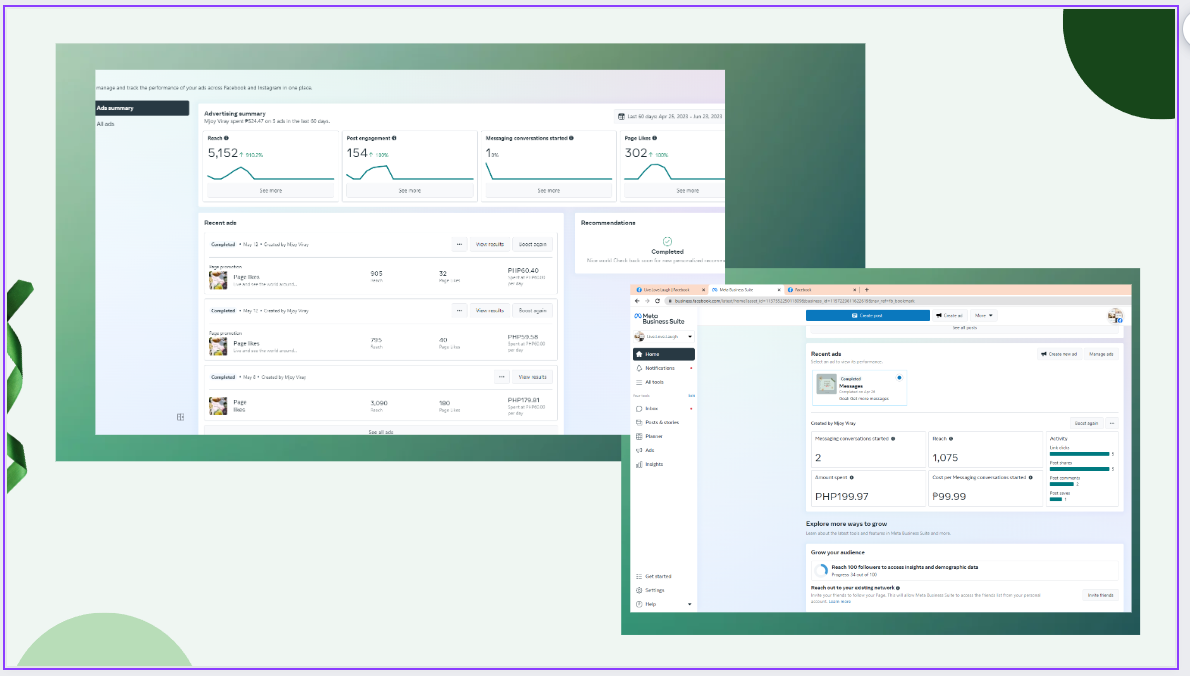View results for the PHP60.40 ad

pos(490,244)
